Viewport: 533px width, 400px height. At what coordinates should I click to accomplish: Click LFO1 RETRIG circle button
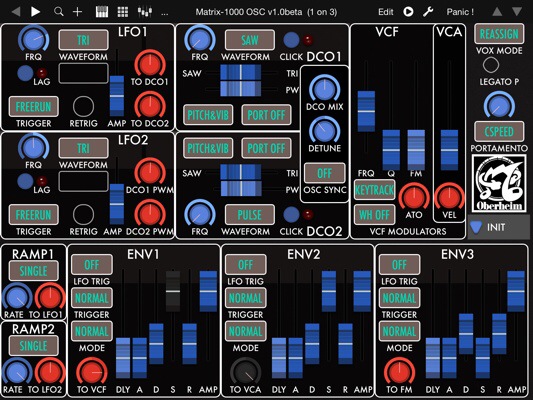[83, 106]
